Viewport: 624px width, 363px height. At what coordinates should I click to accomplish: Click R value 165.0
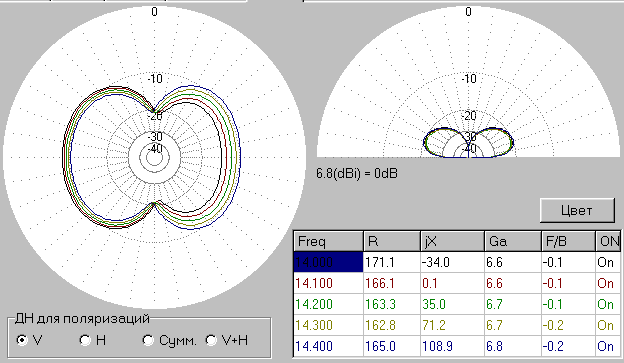point(392,346)
